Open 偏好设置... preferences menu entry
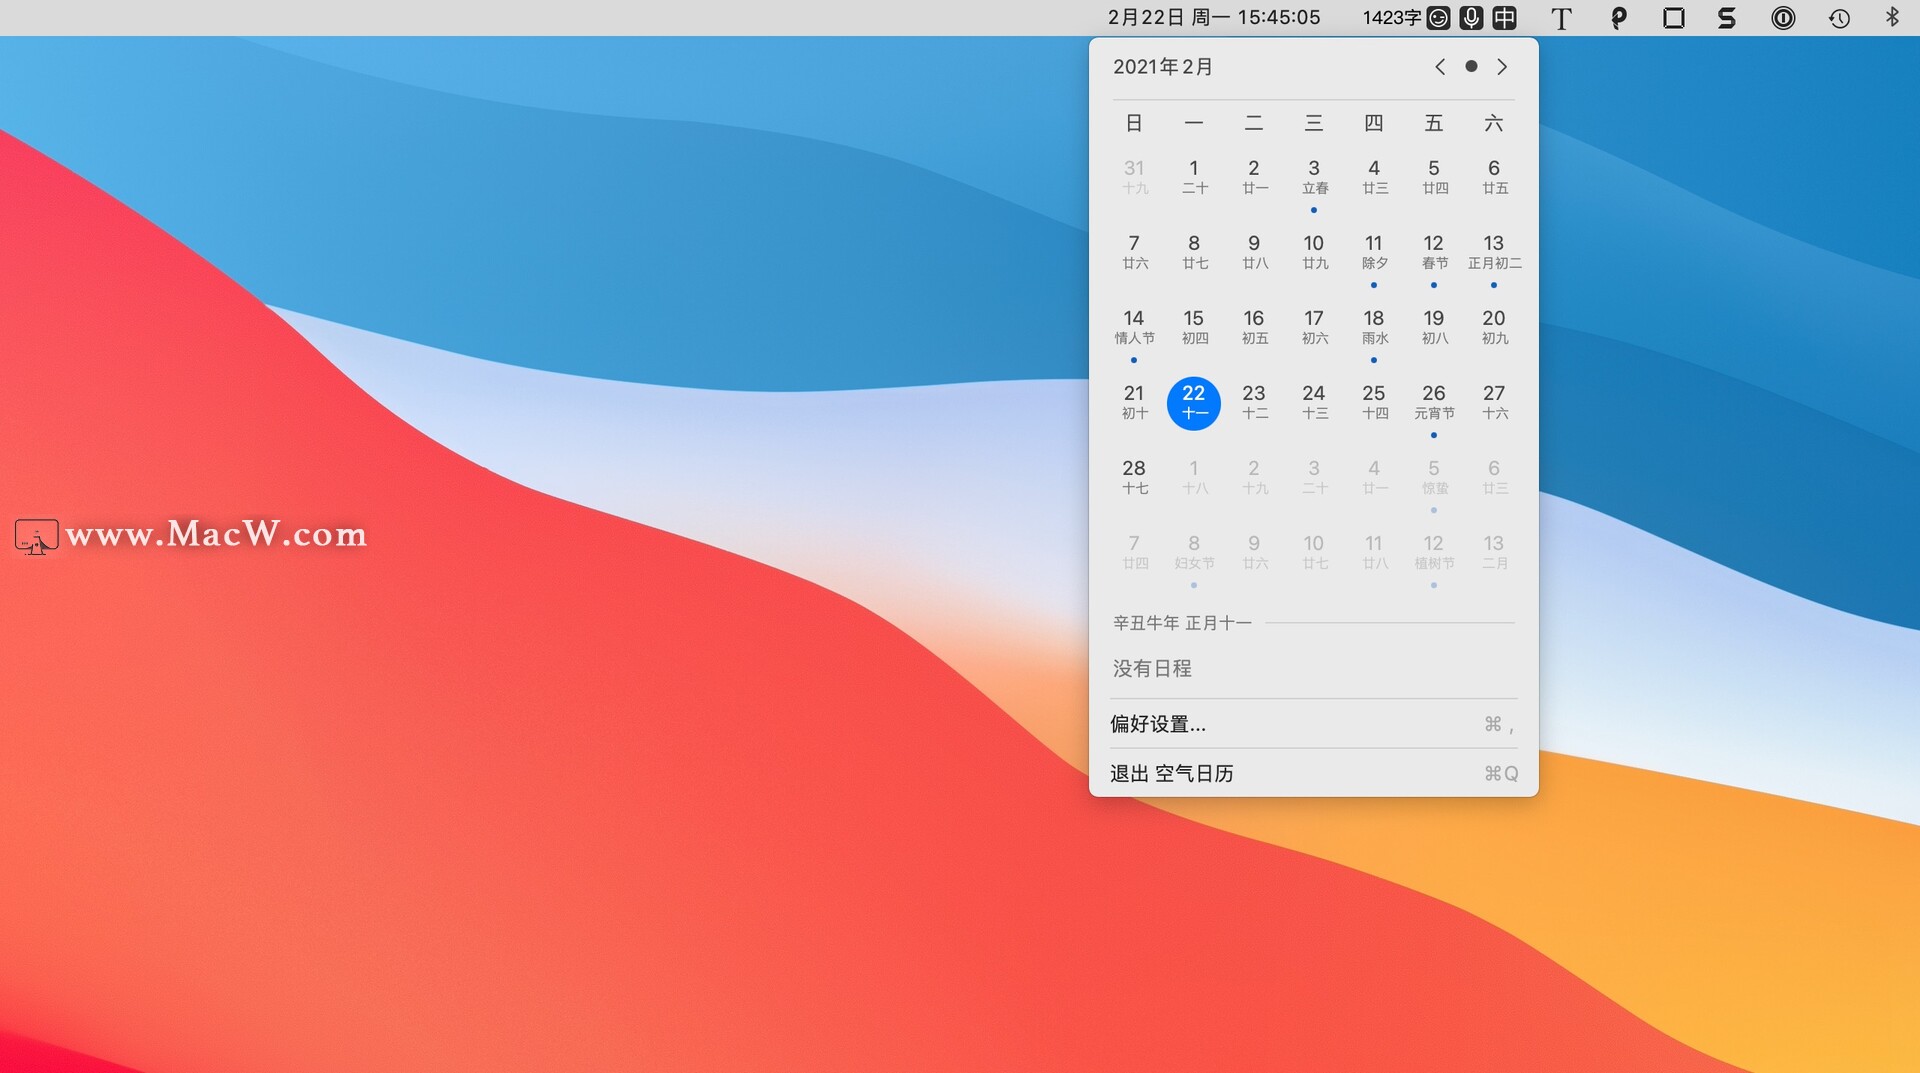Screen dimensions: 1920x1073 (1313, 724)
